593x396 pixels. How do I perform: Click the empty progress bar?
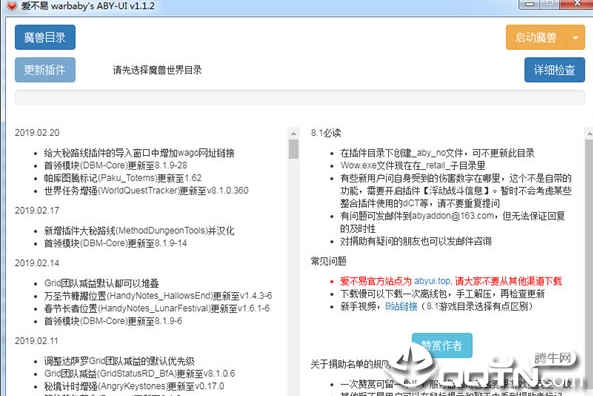300,97
